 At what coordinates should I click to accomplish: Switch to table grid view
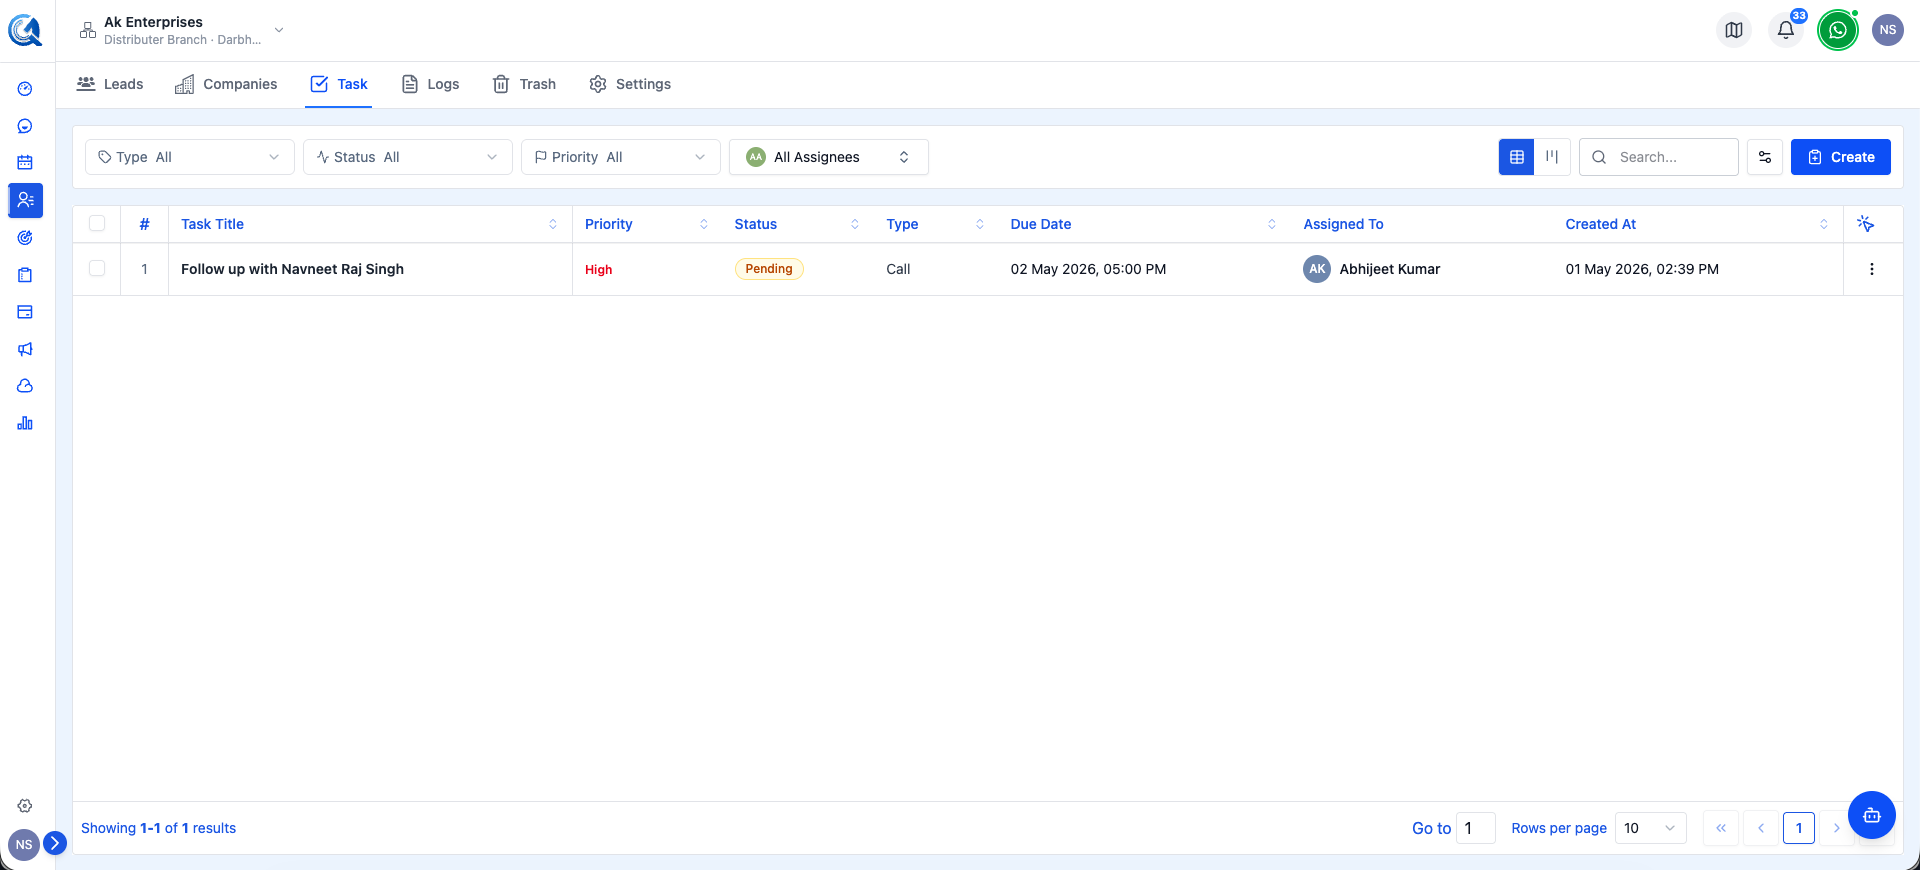pos(1516,157)
